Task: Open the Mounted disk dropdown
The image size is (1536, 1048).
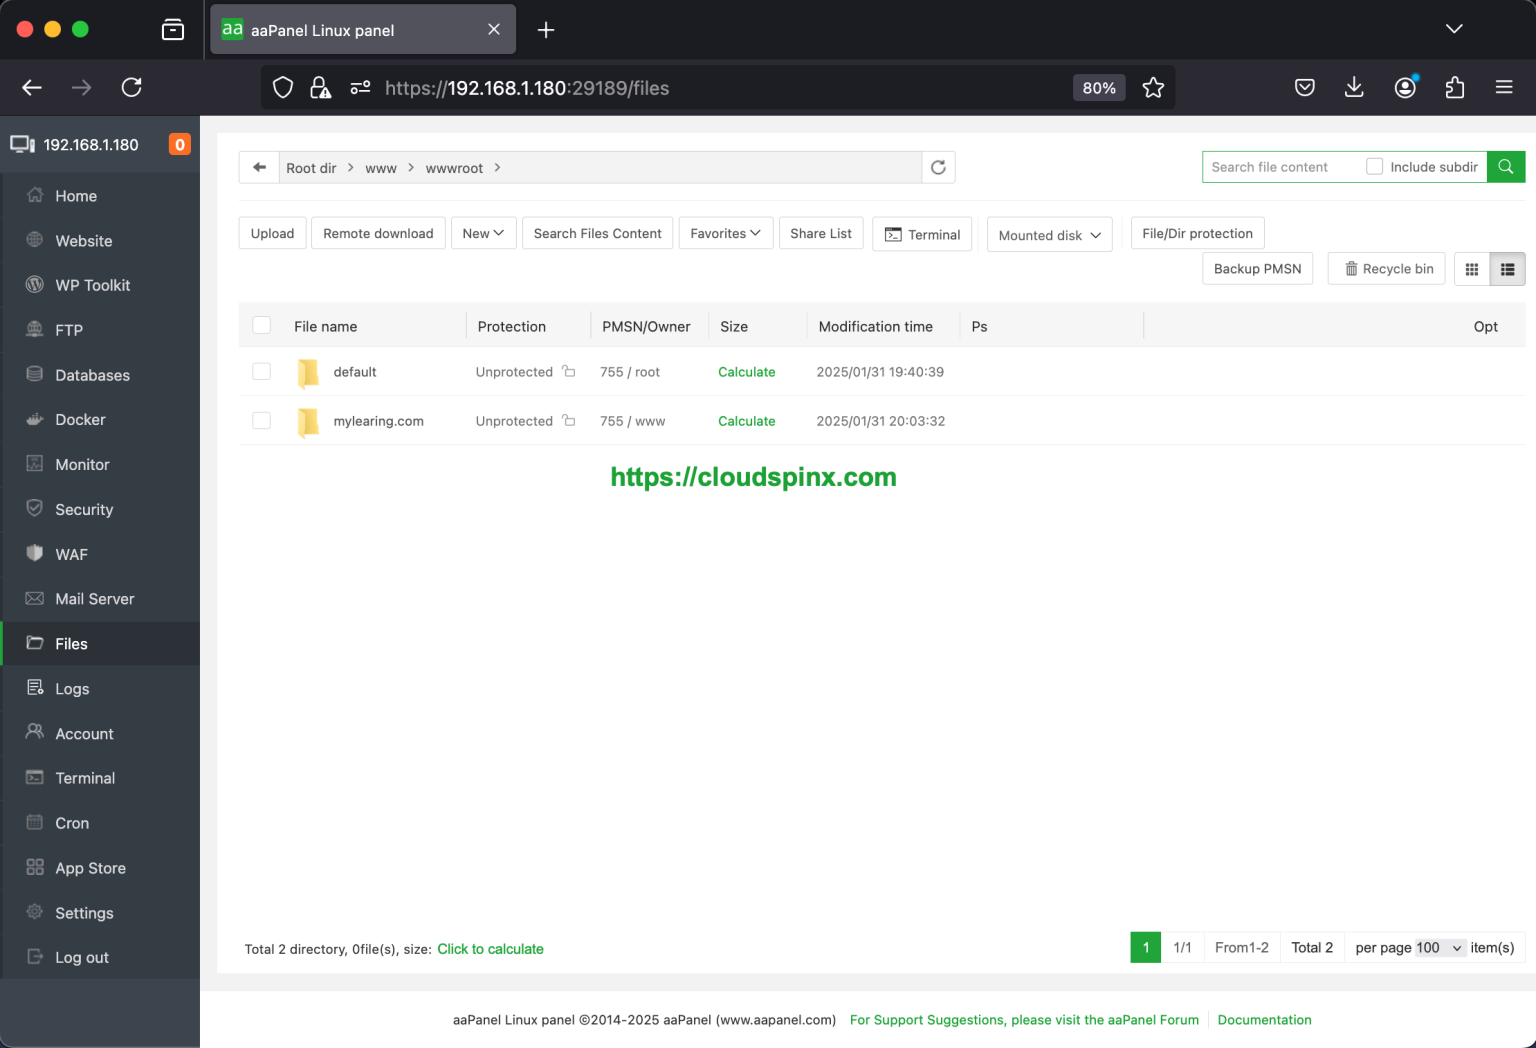Action: [x=1048, y=234]
